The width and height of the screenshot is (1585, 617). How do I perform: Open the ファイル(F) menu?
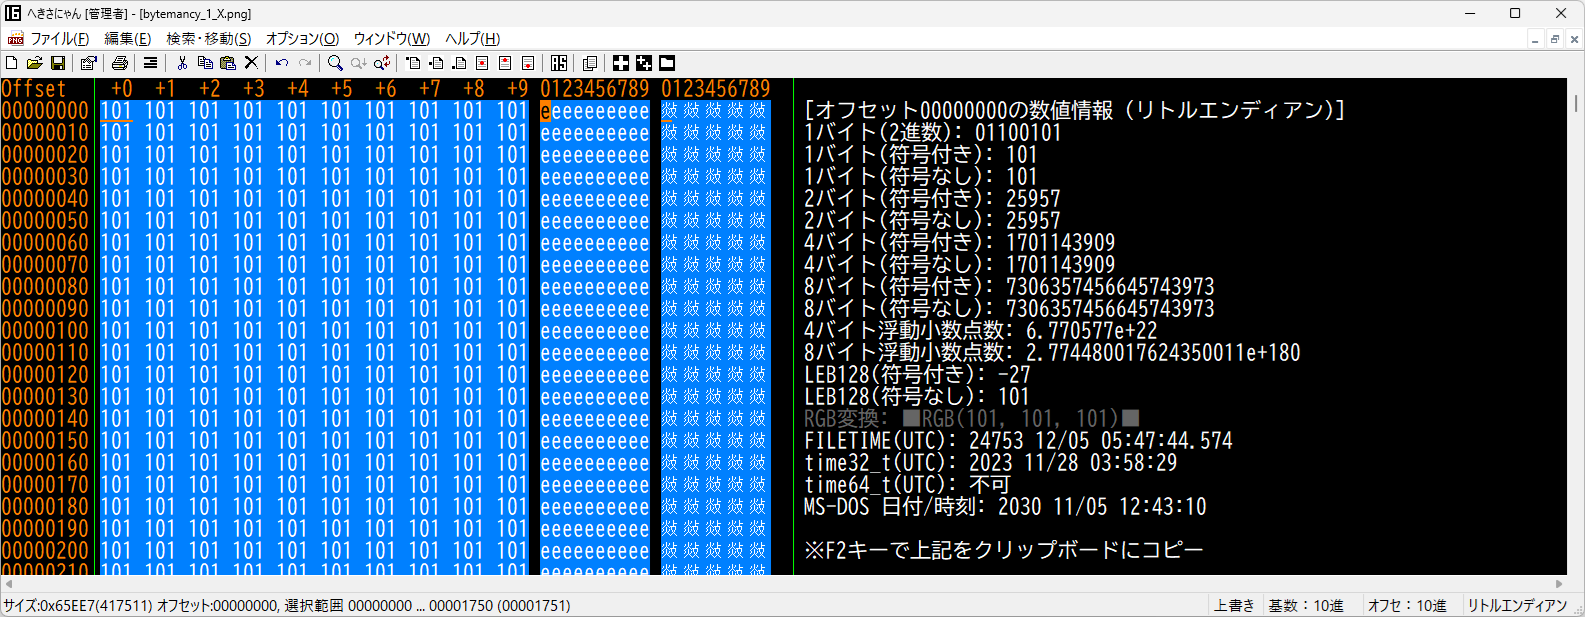tap(60, 39)
